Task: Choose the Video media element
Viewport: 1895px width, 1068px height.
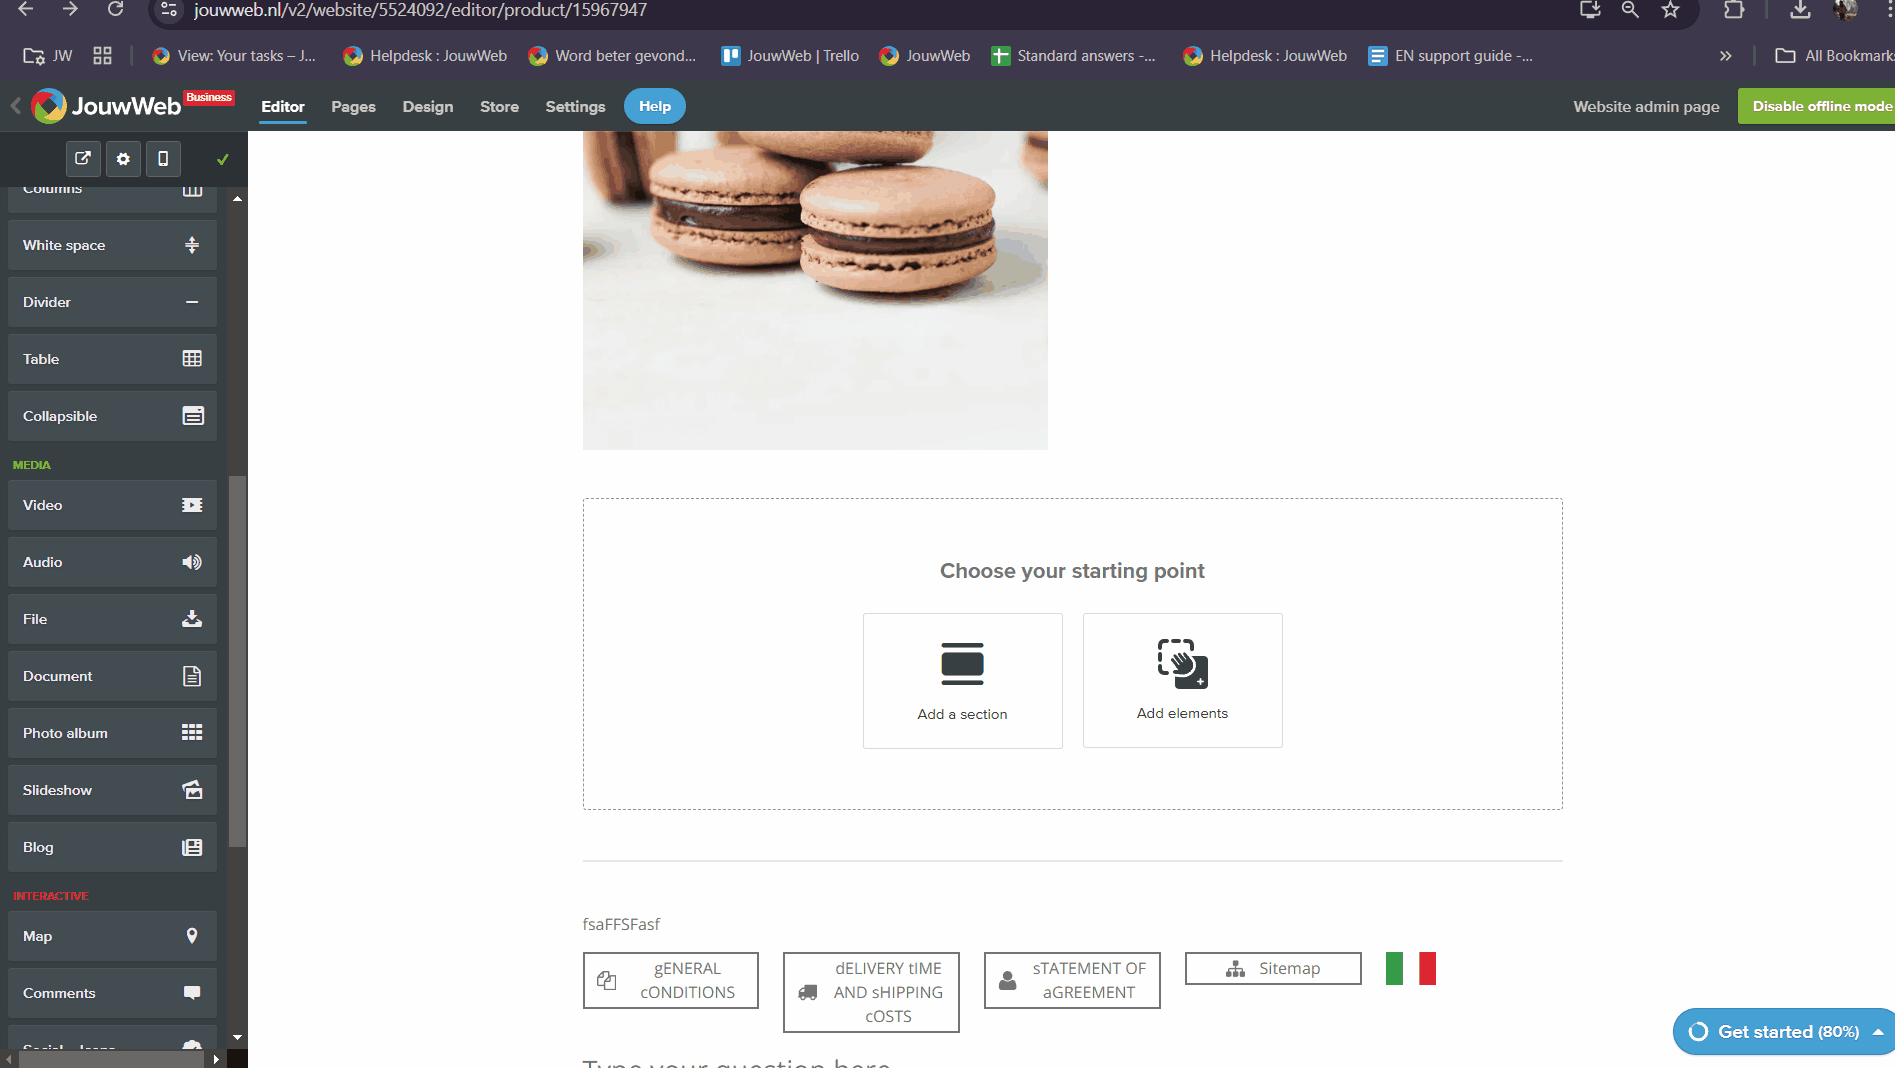Action: (112, 505)
